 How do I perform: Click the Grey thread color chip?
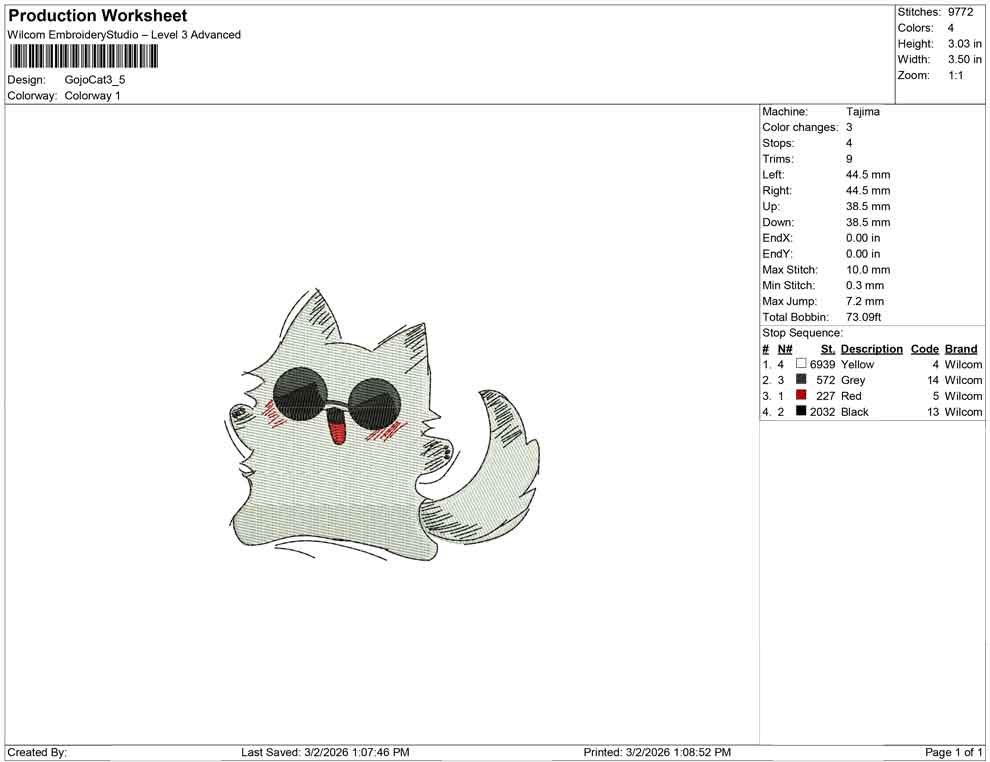(799, 380)
